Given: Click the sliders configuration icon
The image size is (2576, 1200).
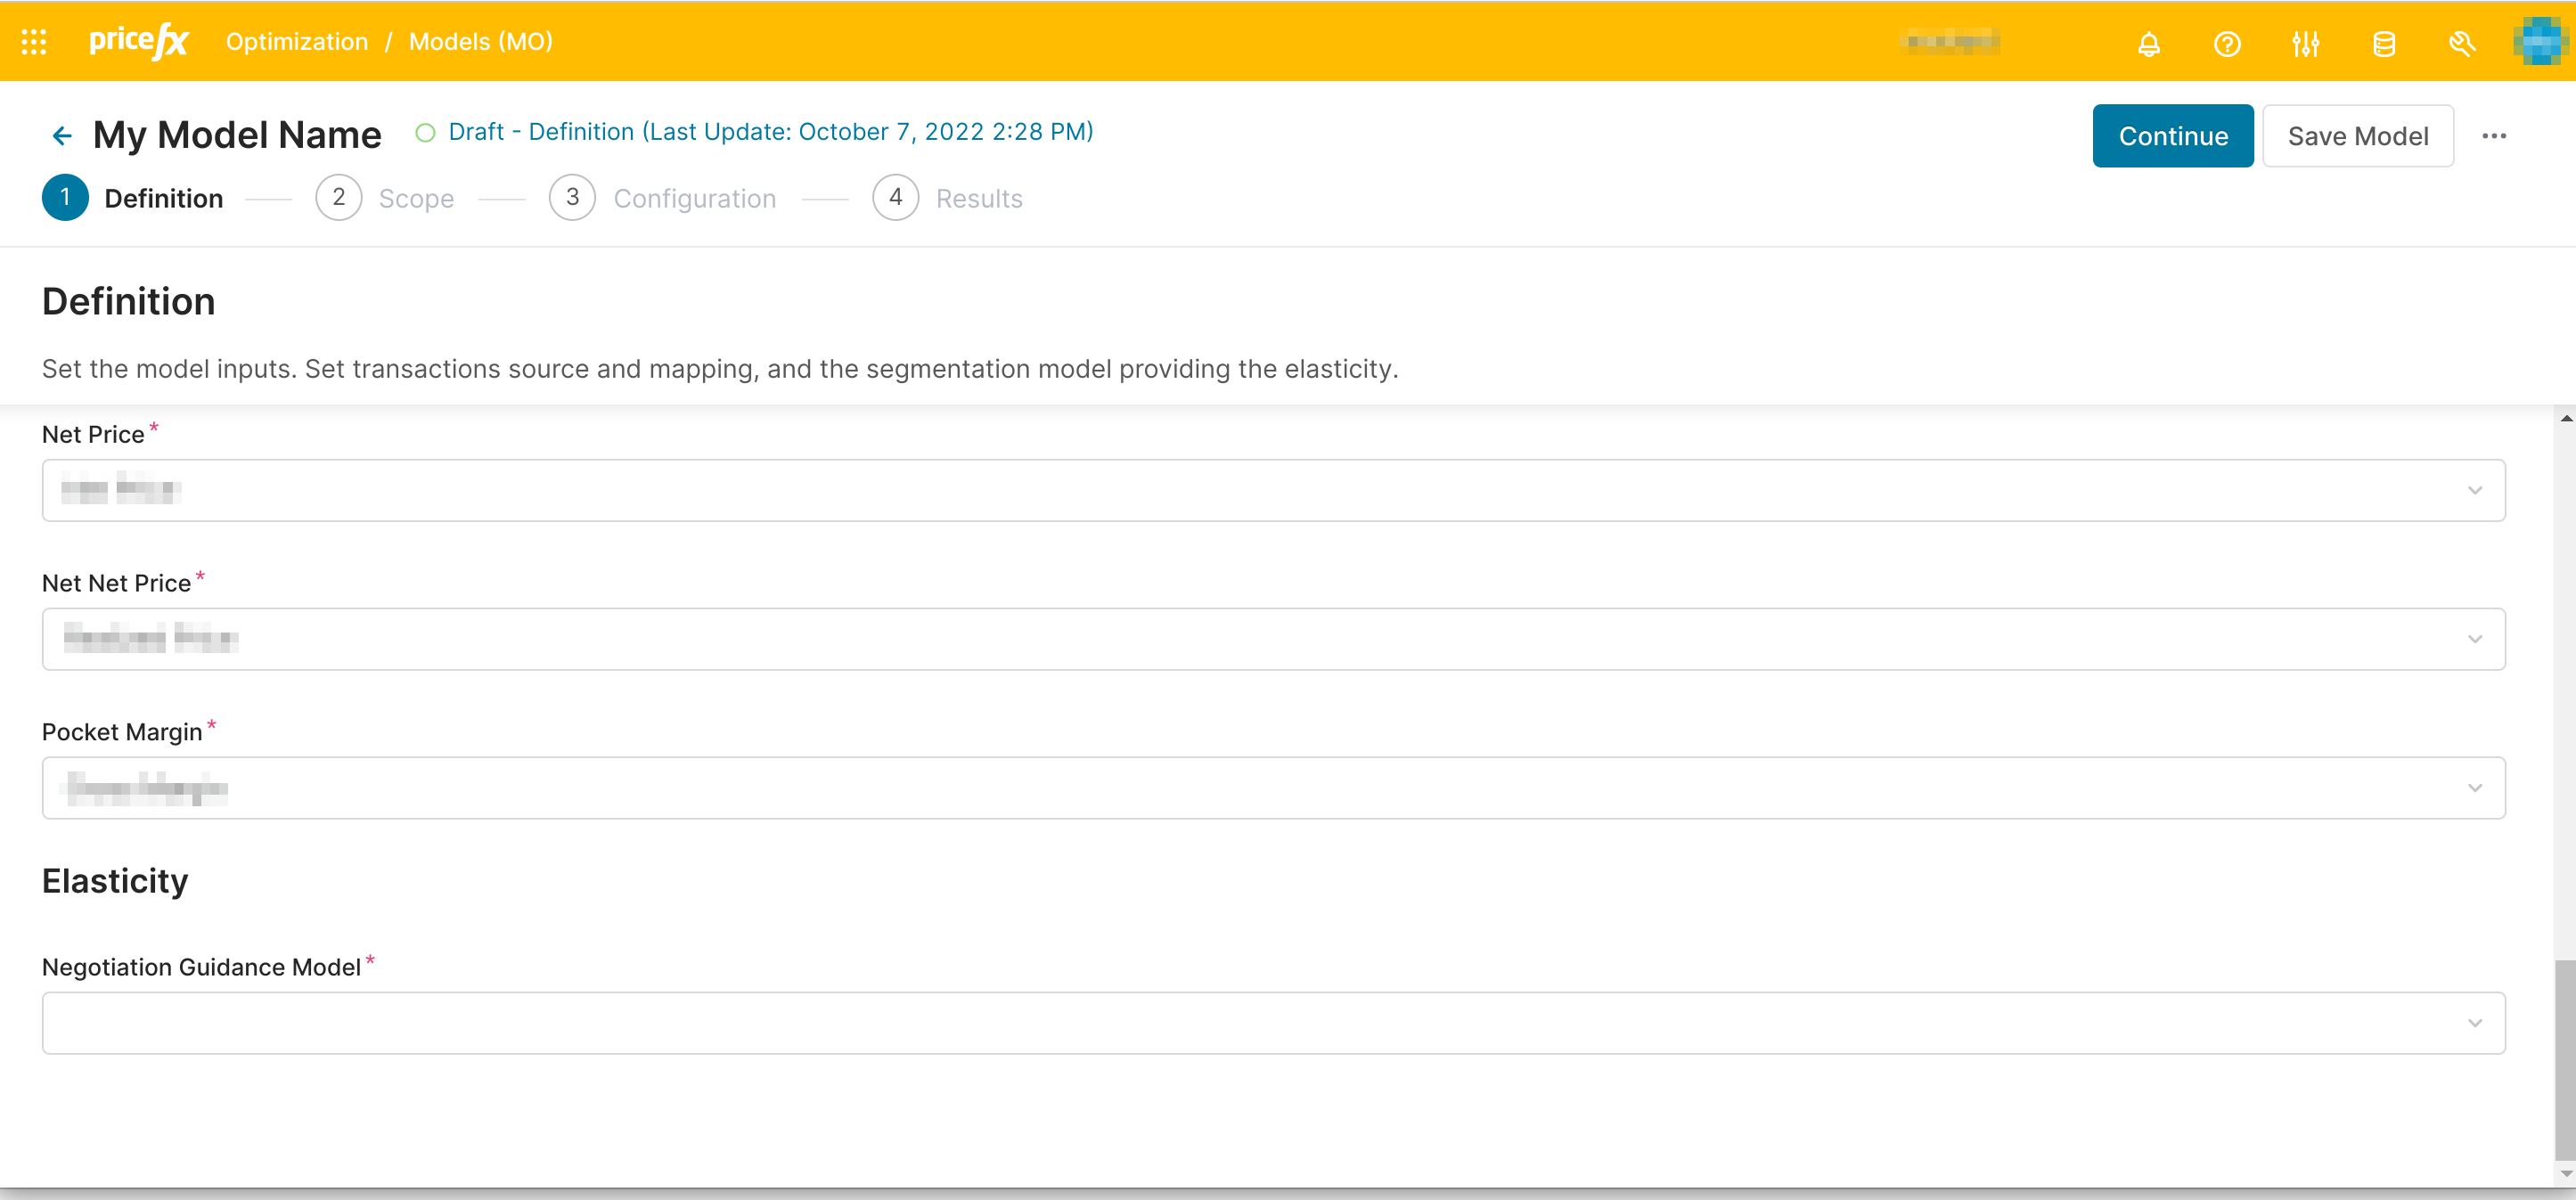Looking at the screenshot, I should pyautogui.click(x=2305, y=44).
